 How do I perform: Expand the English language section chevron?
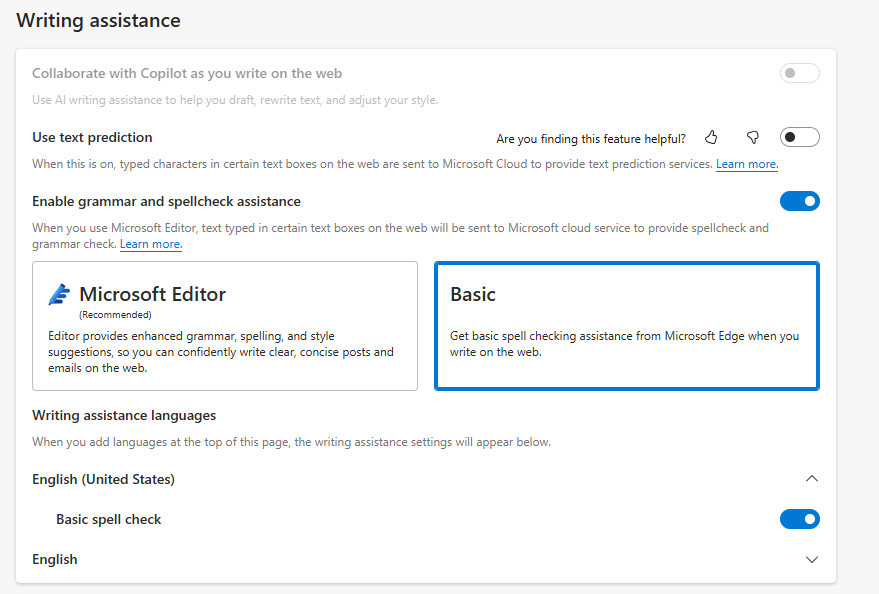[x=812, y=559]
